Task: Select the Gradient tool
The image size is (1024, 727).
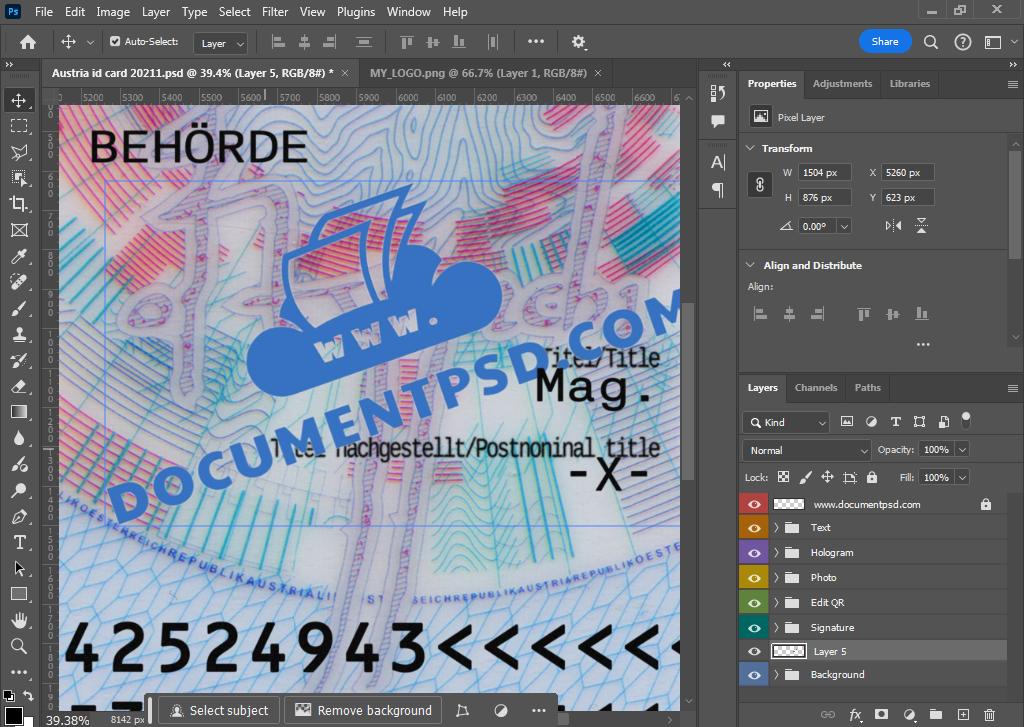Action: point(19,412)
